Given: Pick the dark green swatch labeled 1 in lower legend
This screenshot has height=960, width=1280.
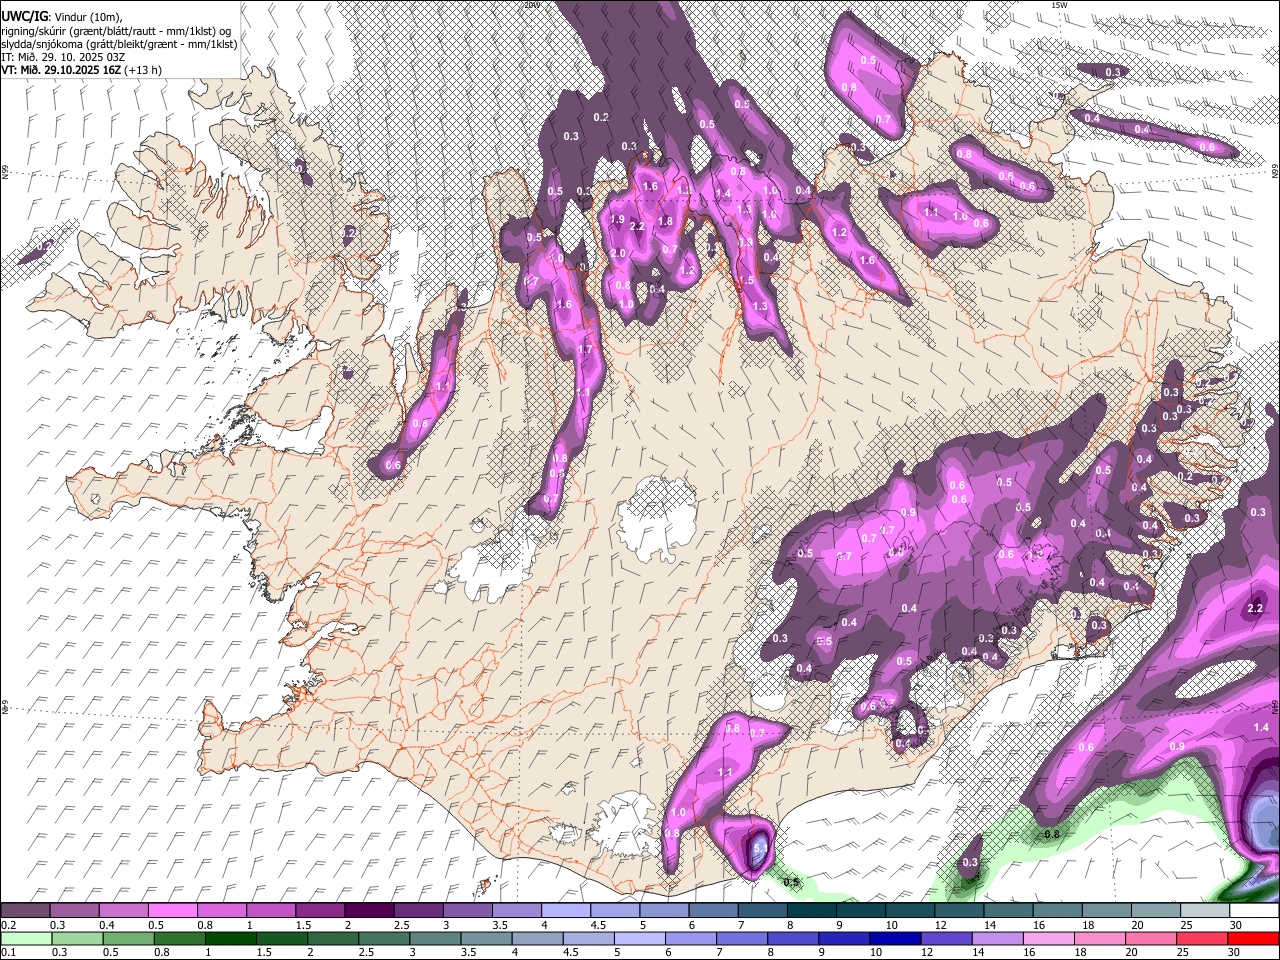Looking at the screenshot, I should (230, 938).
